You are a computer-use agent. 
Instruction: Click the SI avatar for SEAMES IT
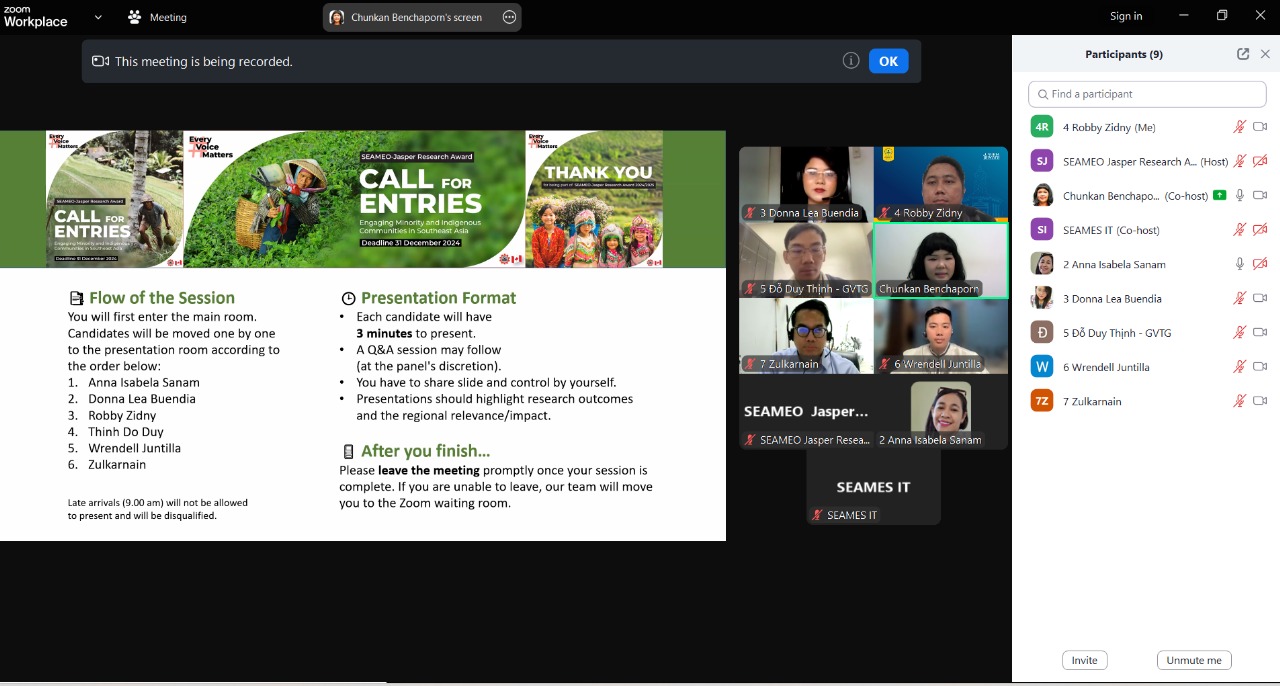click(1042, 230)
